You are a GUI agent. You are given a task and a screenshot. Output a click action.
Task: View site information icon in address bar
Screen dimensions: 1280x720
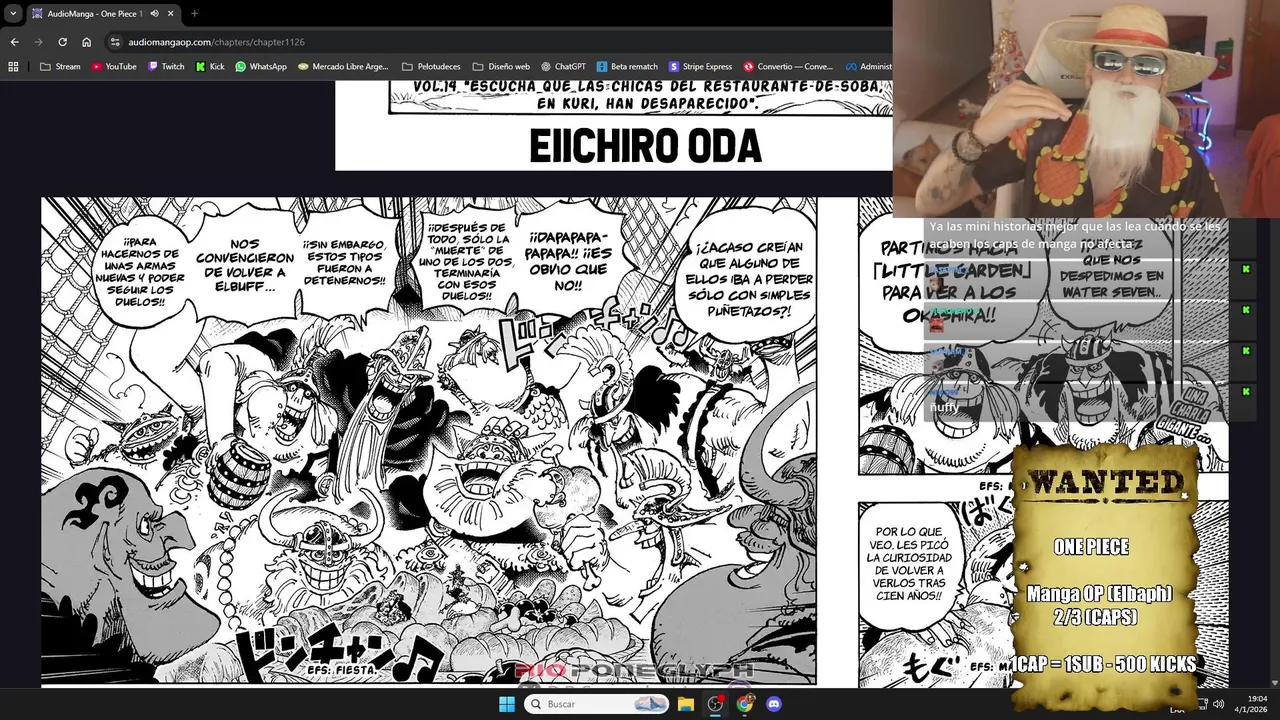point(116,42)
